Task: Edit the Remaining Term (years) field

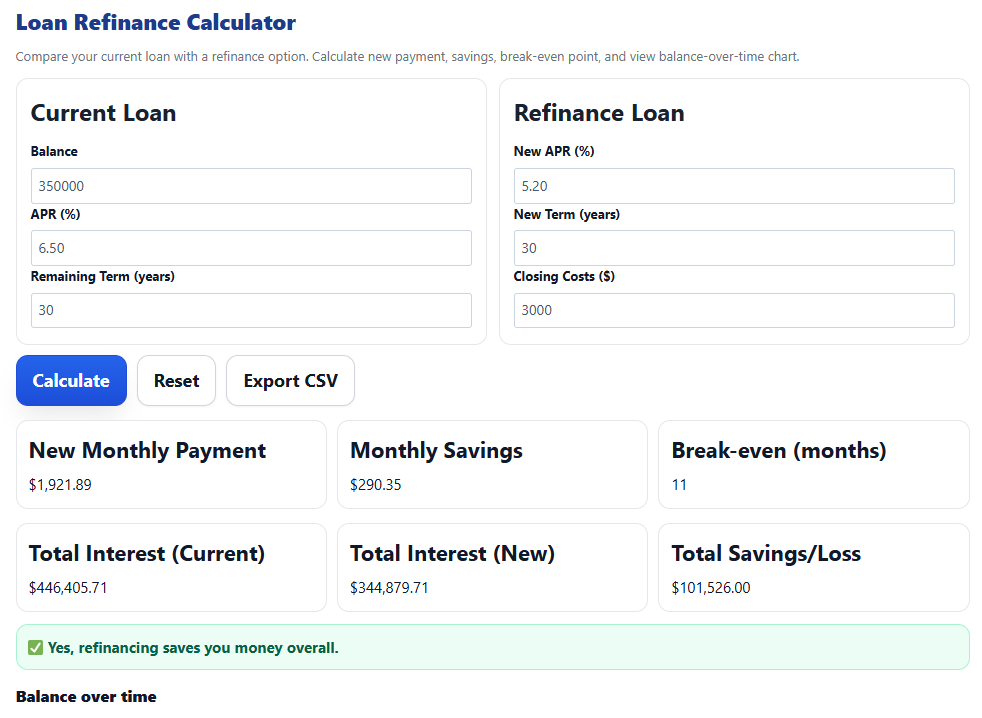Action: click(251, 310)
